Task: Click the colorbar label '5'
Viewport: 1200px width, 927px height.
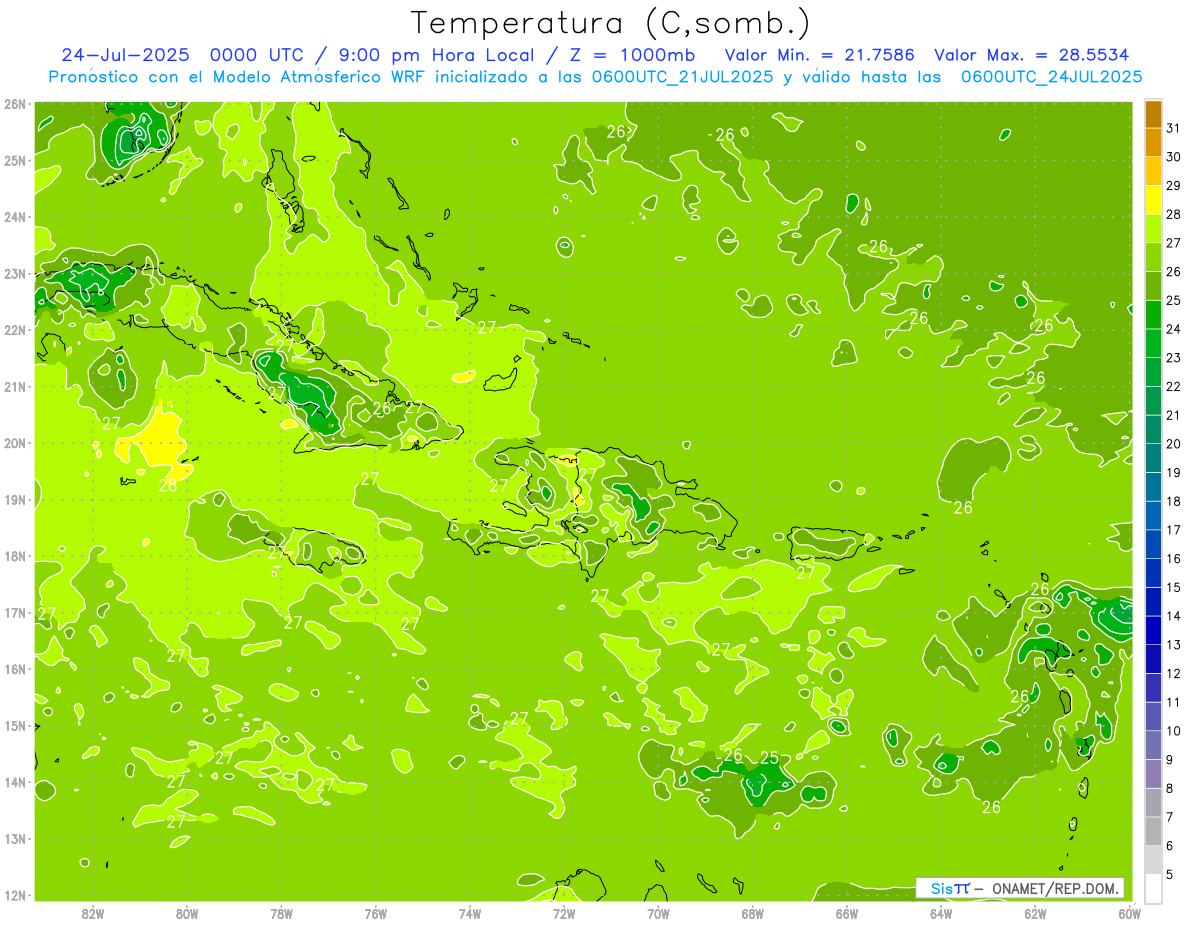Action: (1170, 874)
